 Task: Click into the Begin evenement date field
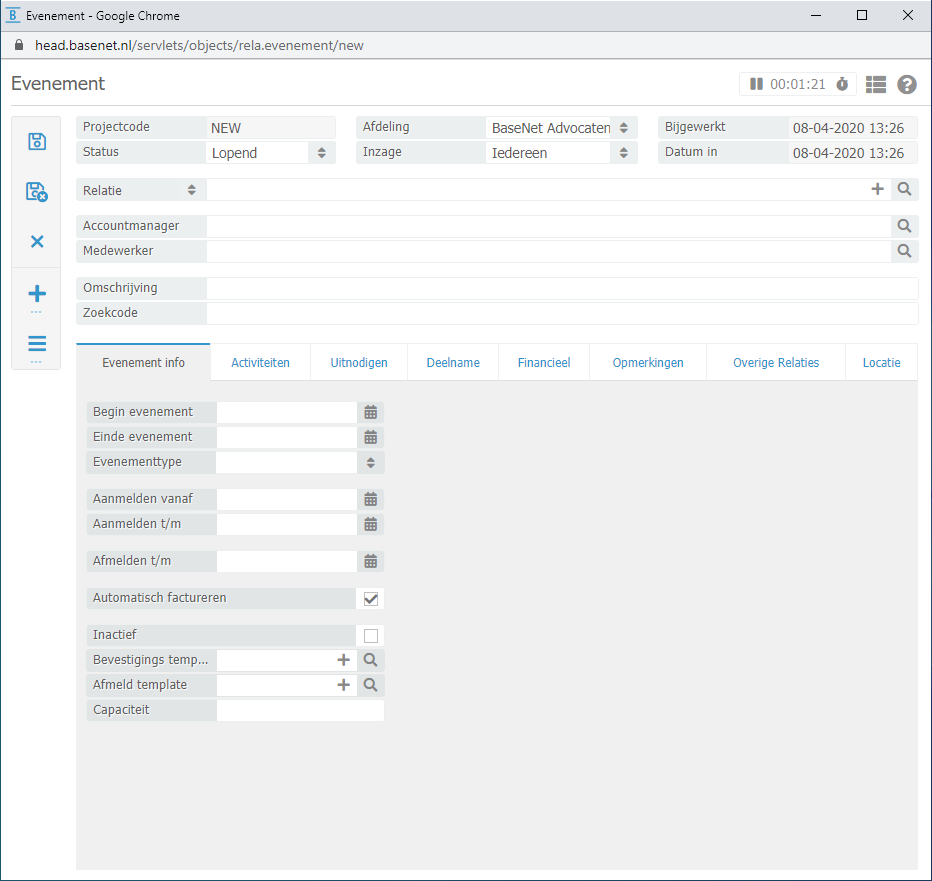click(x=287, y=413)
